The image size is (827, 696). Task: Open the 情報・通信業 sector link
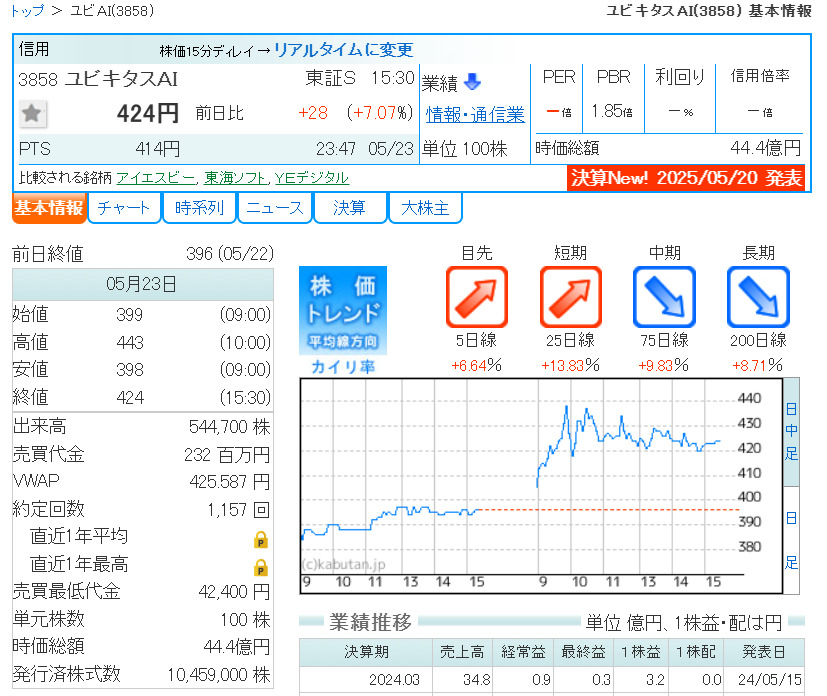475,115
